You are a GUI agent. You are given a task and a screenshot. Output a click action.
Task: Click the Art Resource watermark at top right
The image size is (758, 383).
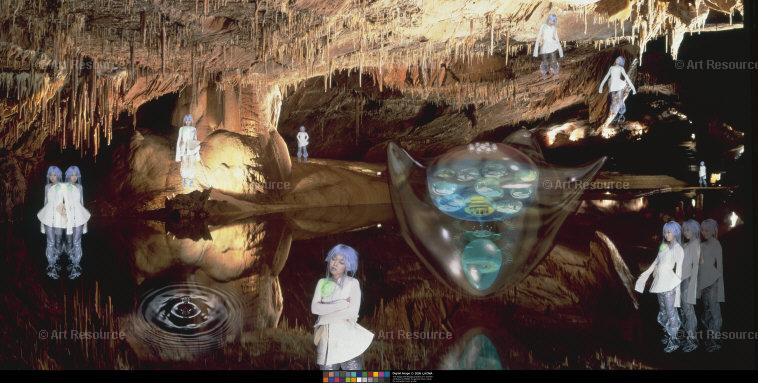(716, 64)
